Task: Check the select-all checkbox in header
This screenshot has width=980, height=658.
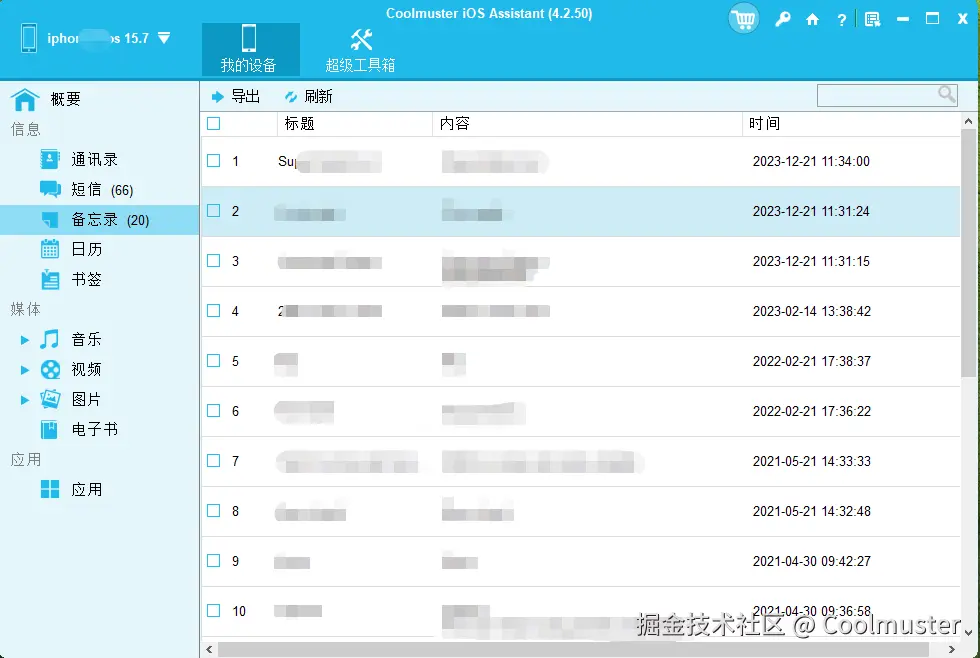Action: [214, 123]
